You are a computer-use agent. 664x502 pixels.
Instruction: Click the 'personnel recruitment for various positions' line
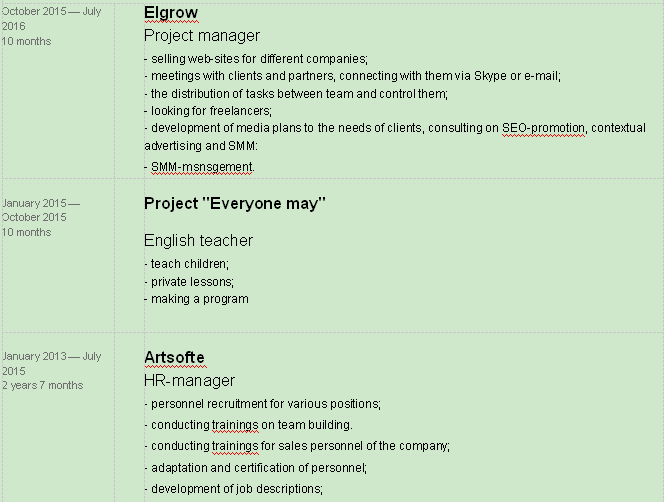click(x=264, y=404)
